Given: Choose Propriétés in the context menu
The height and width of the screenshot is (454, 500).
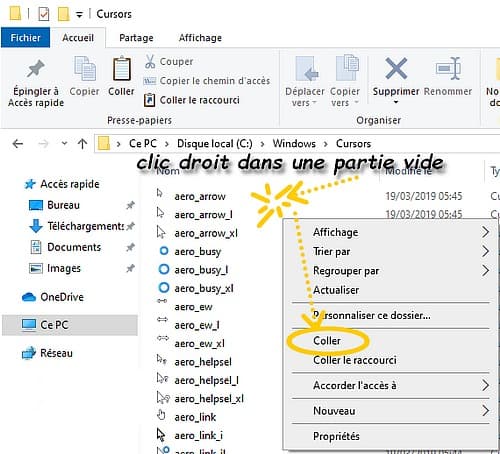Looking at the screenshot, I should coord(391,436).
